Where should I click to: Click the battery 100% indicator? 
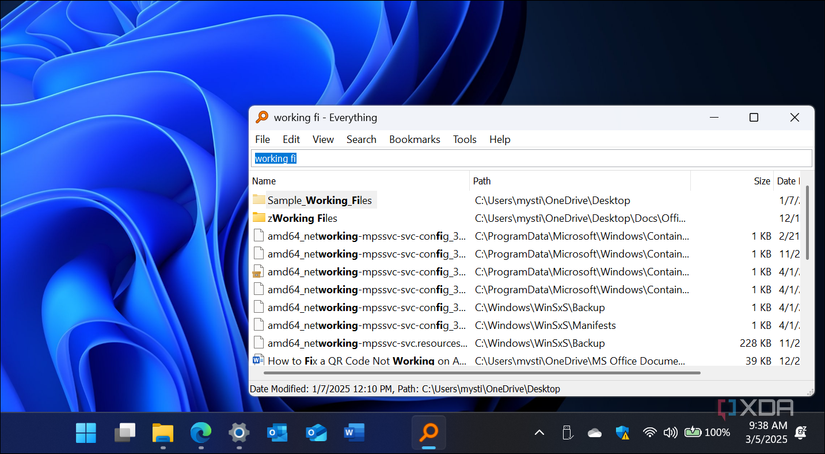pyautogui.click(x=707, y=432)
